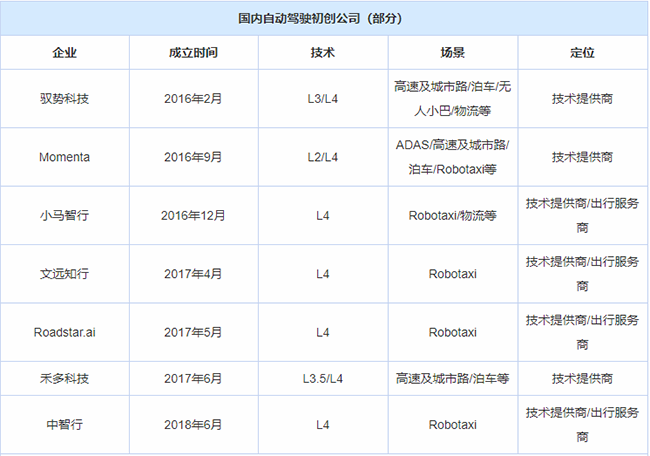Click L4 in the Roadstar.ai row
650x456 pixels.
tap(323, 332)
